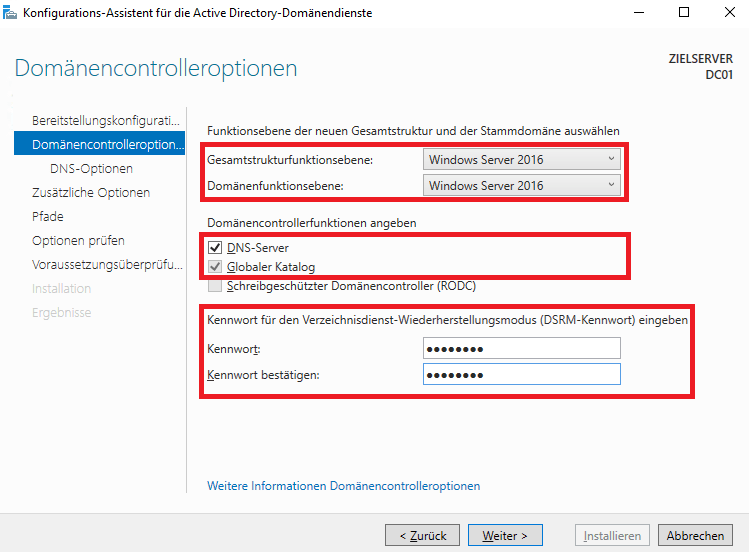
Task: Open Weitere Informationen Domänencontrolleroptionen link
Action: click(x=343, y=486)
